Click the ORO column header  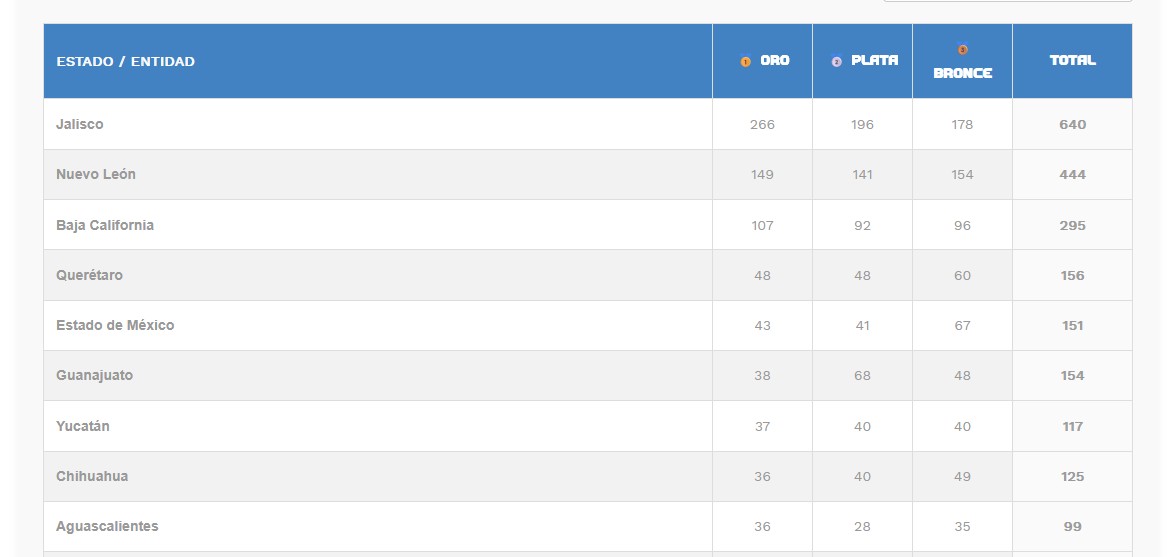762,61
